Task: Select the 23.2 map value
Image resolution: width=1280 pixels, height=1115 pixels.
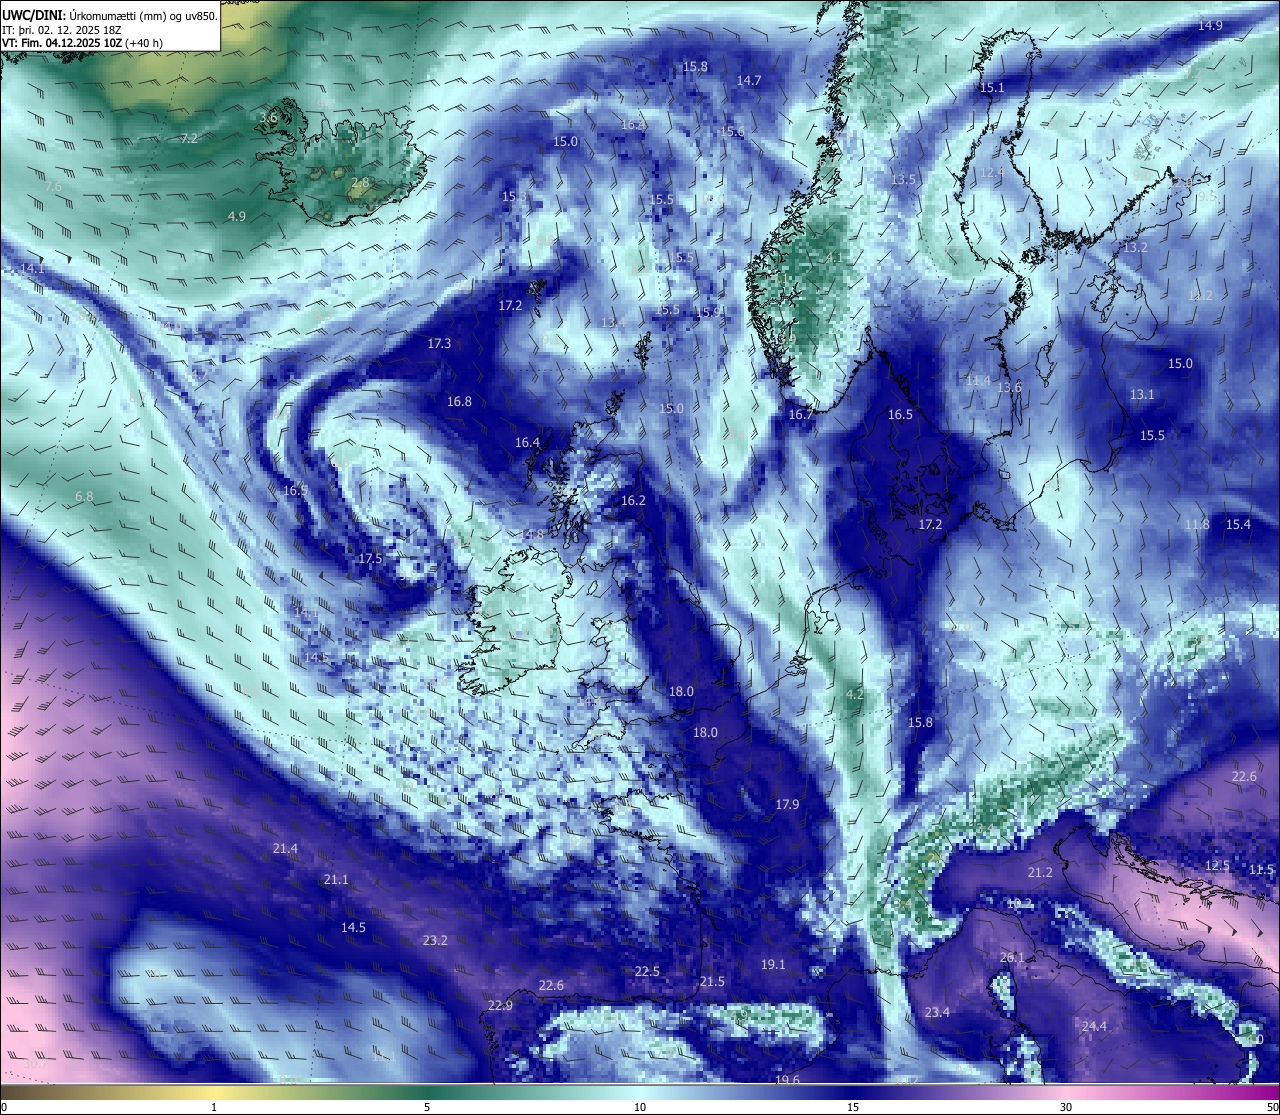Action: click(435, 940)
